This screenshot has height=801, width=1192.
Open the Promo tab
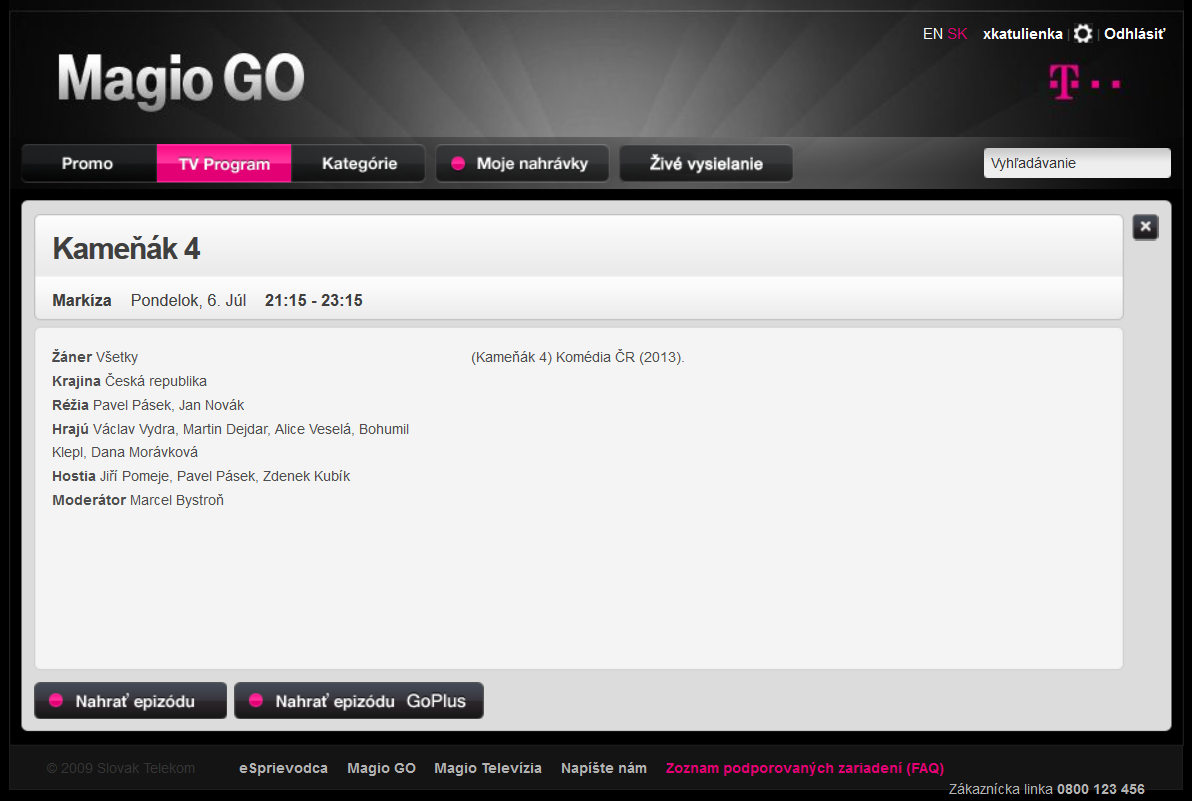pyautogui.click(x=88, y=163)
